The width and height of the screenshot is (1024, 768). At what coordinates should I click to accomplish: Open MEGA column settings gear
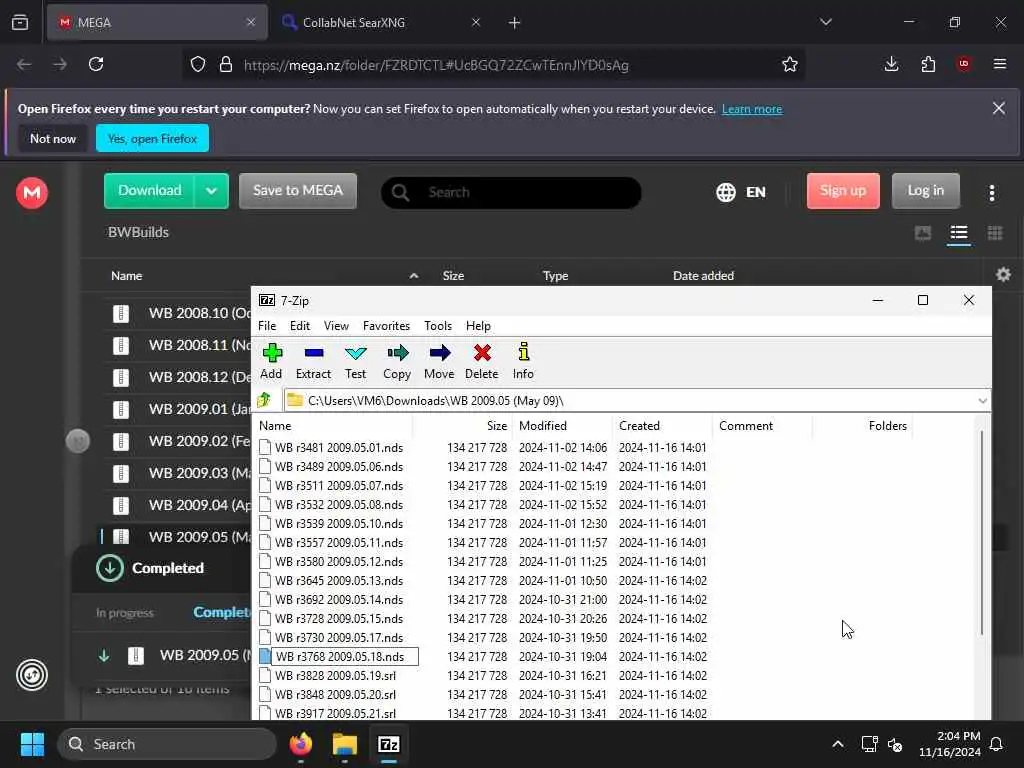pos(1004,275)
